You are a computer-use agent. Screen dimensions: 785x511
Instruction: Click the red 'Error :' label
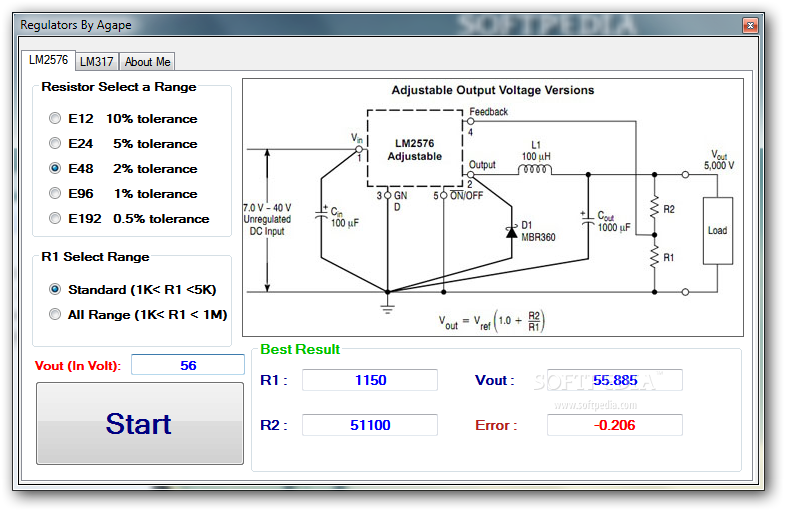click(496, 425)
